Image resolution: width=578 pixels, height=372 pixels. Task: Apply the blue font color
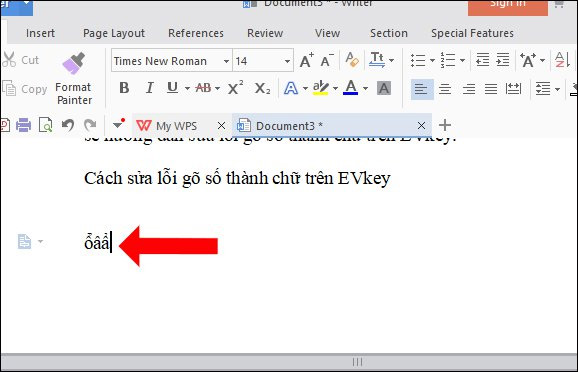point(351,88)
